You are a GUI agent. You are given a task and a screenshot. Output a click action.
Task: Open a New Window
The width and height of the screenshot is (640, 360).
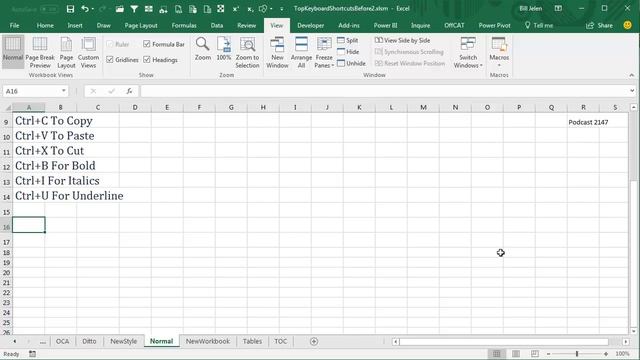point(277,52)
